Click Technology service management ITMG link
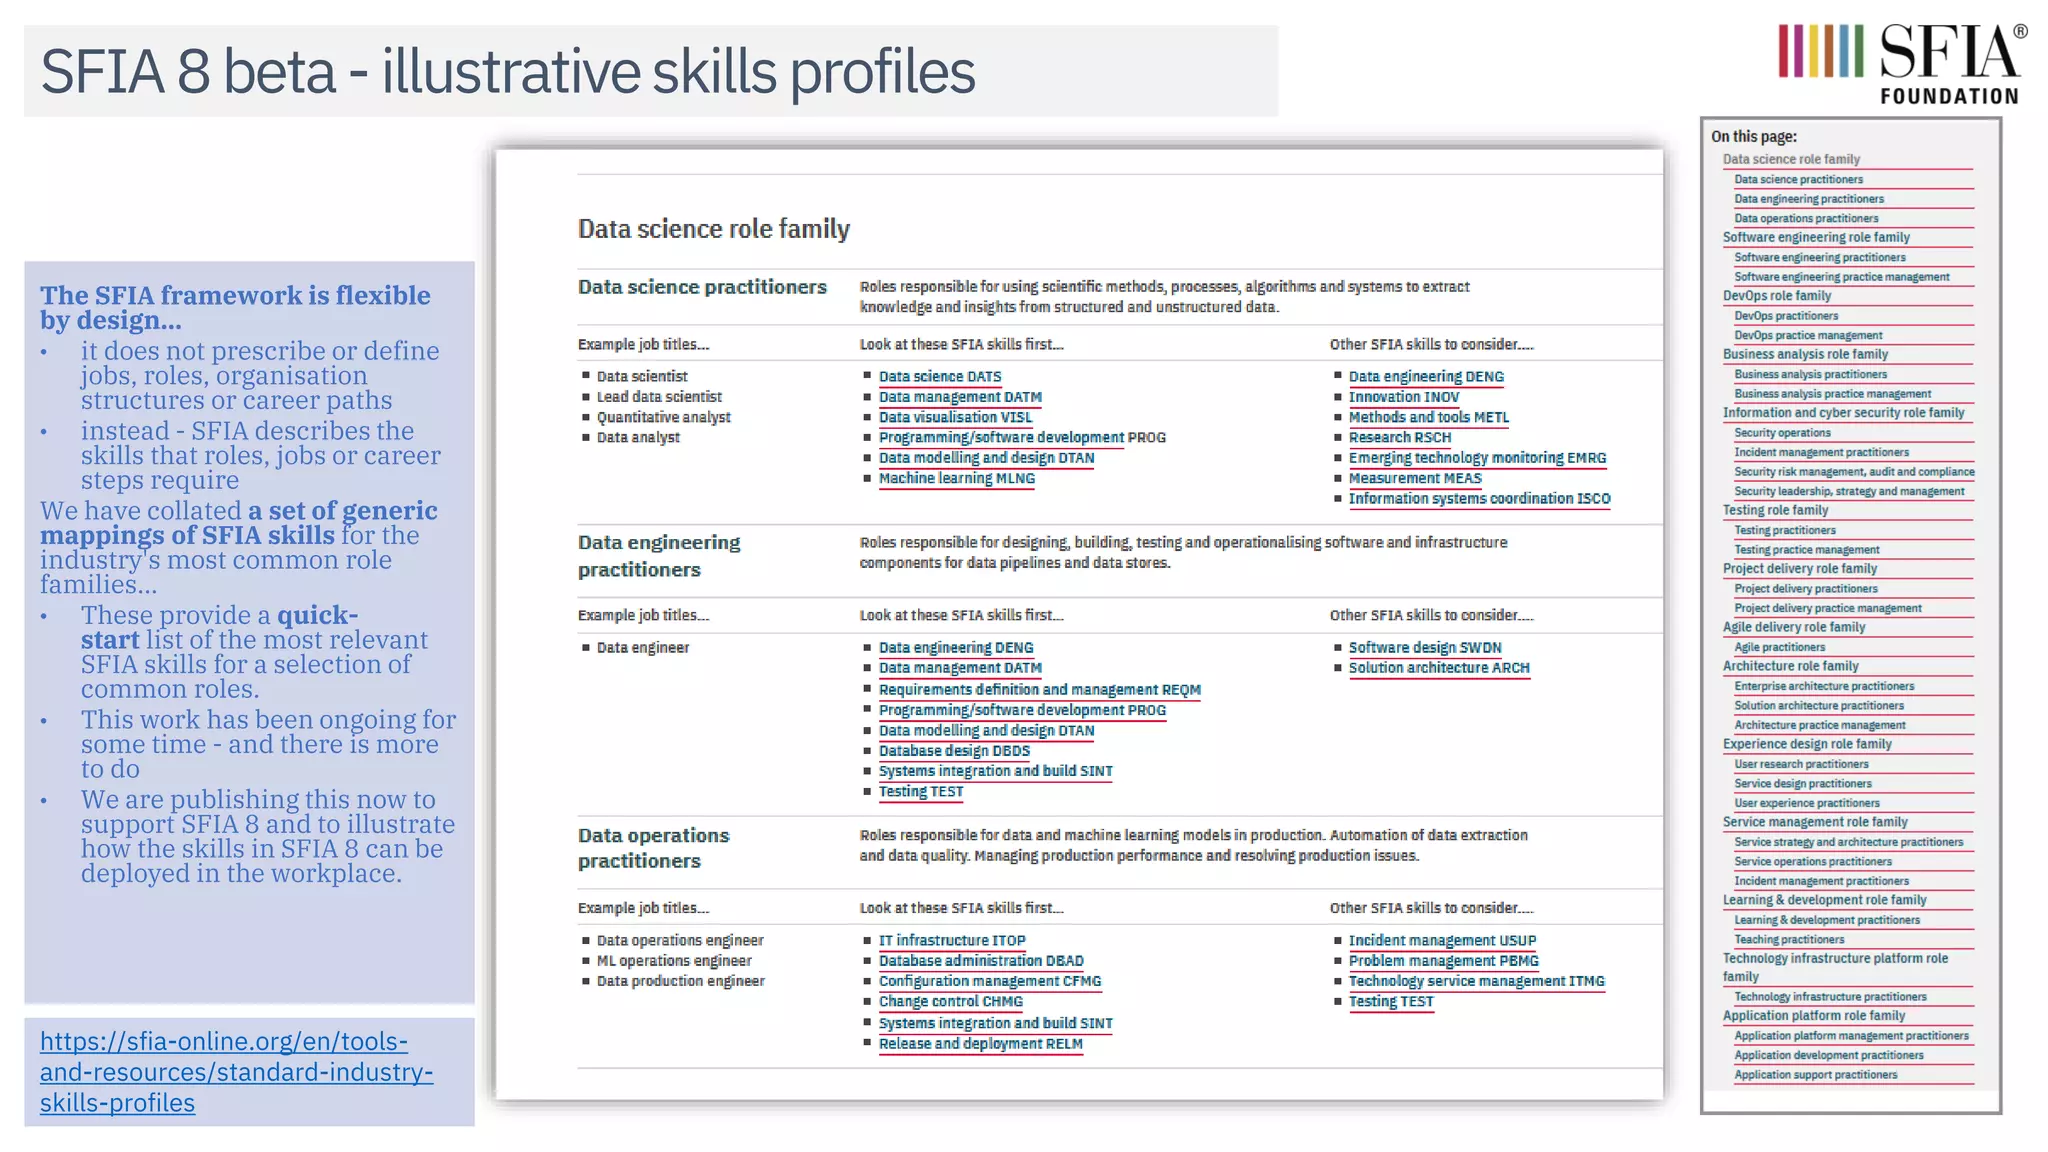2048x1152 pixels. 1477,982
